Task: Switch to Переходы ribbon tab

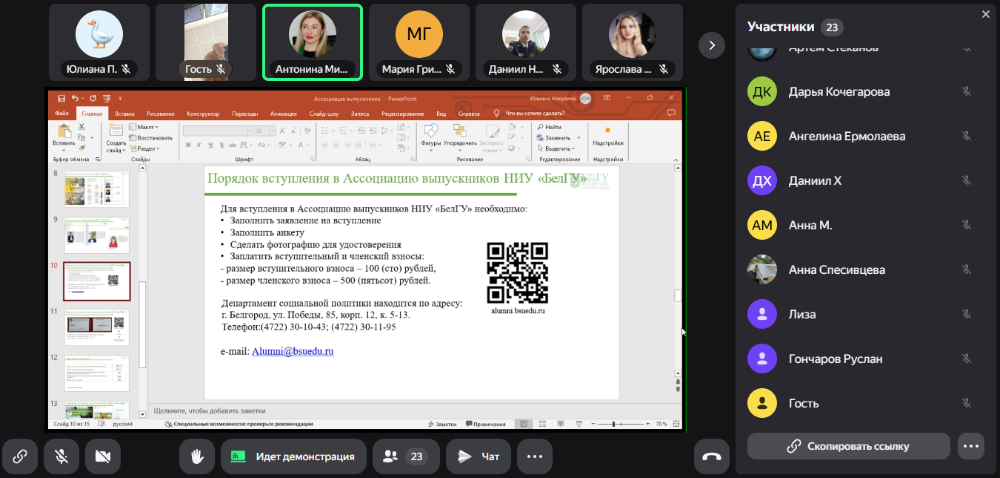Action: click(245, 114)
